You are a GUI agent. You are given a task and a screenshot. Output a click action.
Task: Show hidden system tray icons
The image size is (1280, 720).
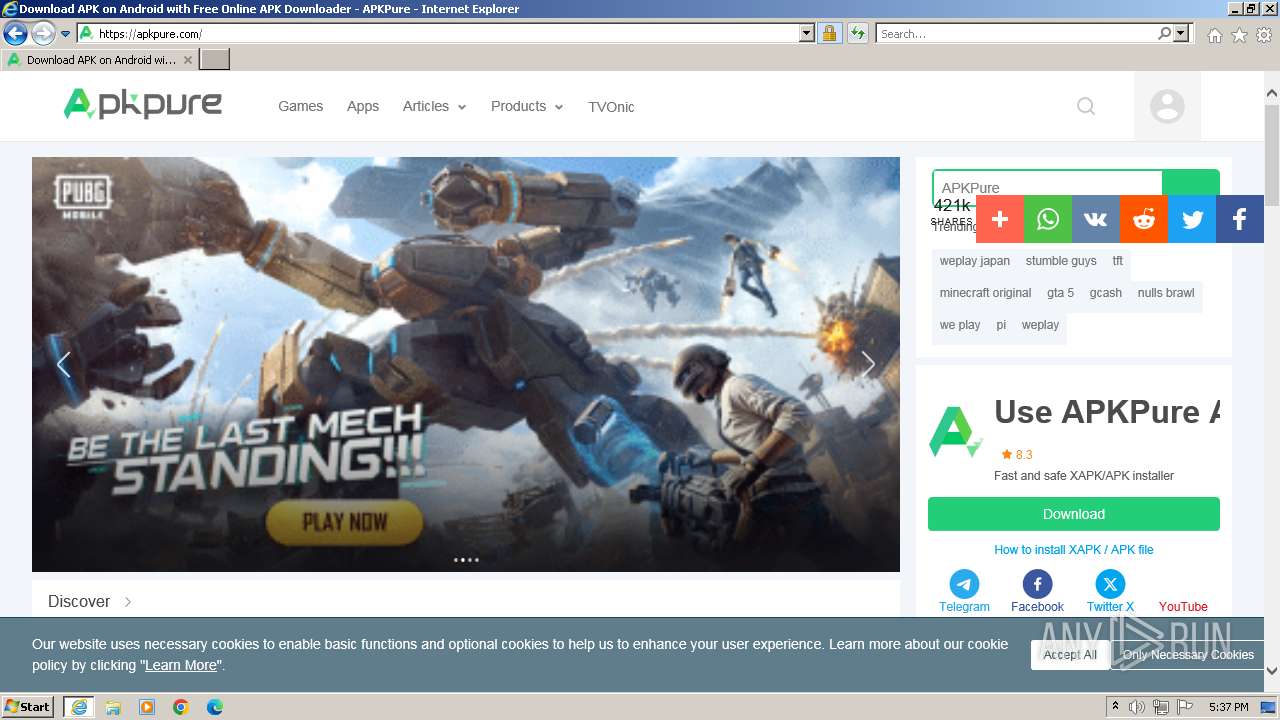1115,707
